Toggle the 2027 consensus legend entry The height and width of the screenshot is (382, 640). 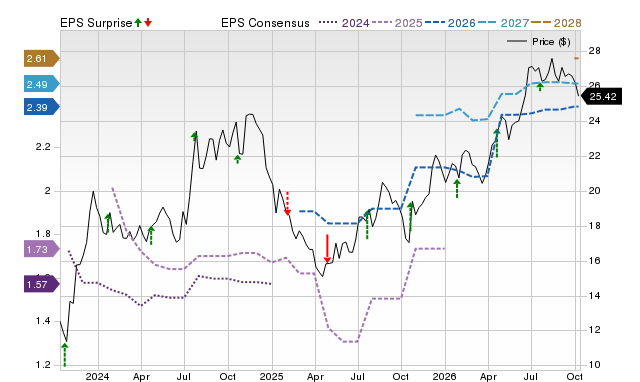click(x=504, y=23)
